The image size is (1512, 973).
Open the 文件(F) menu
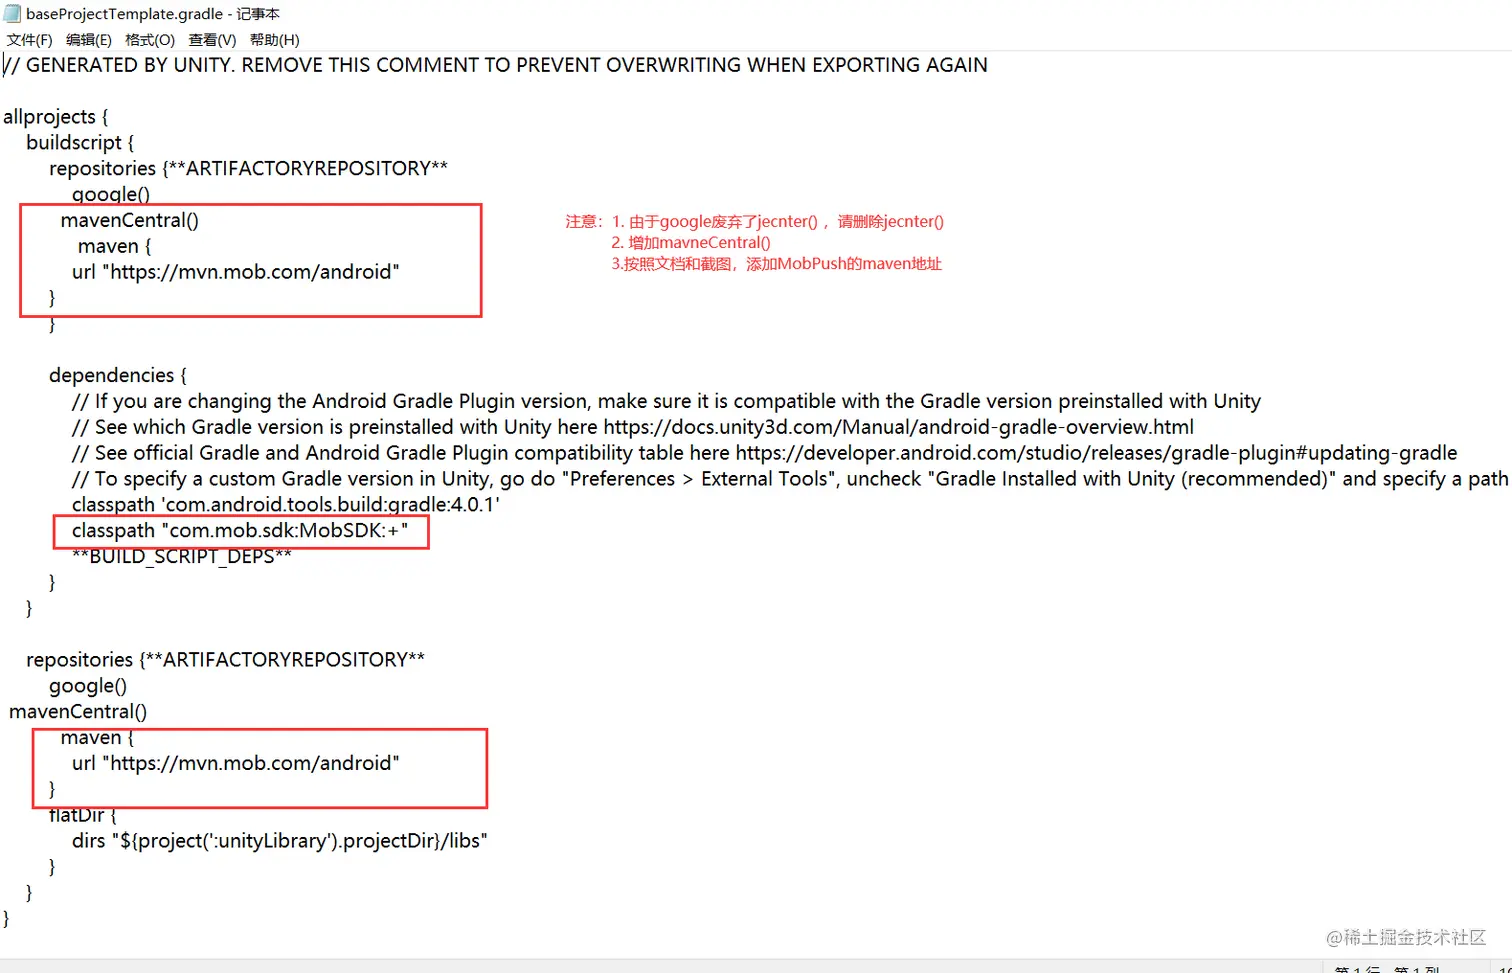(x=29, y=40)
